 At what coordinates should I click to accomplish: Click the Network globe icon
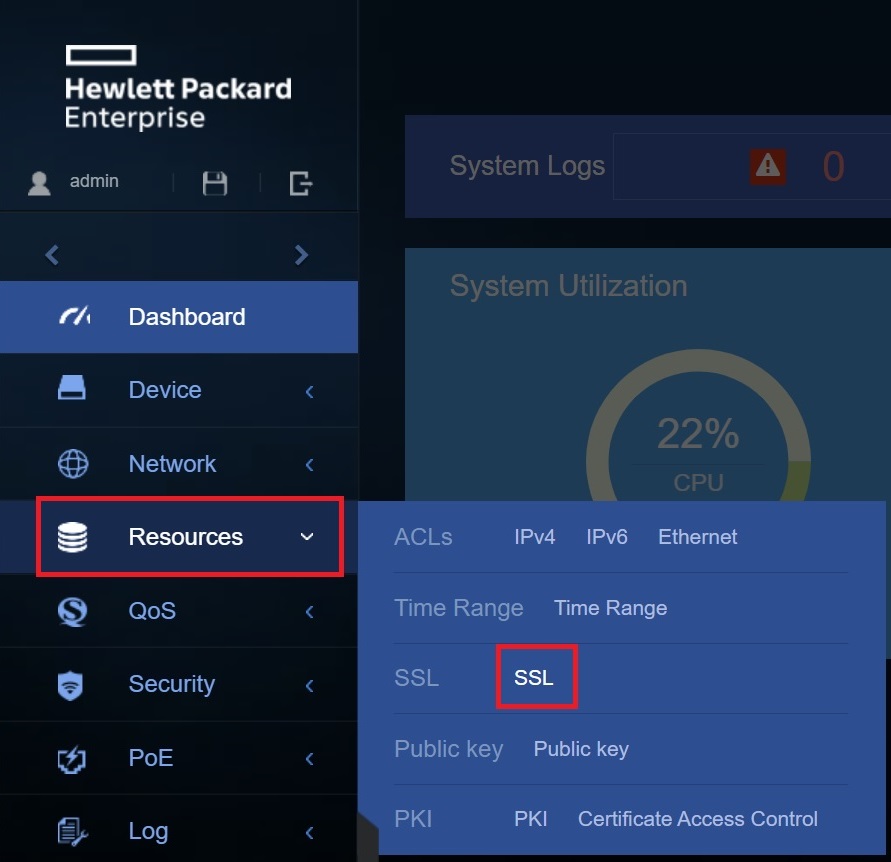coord(73,464)
